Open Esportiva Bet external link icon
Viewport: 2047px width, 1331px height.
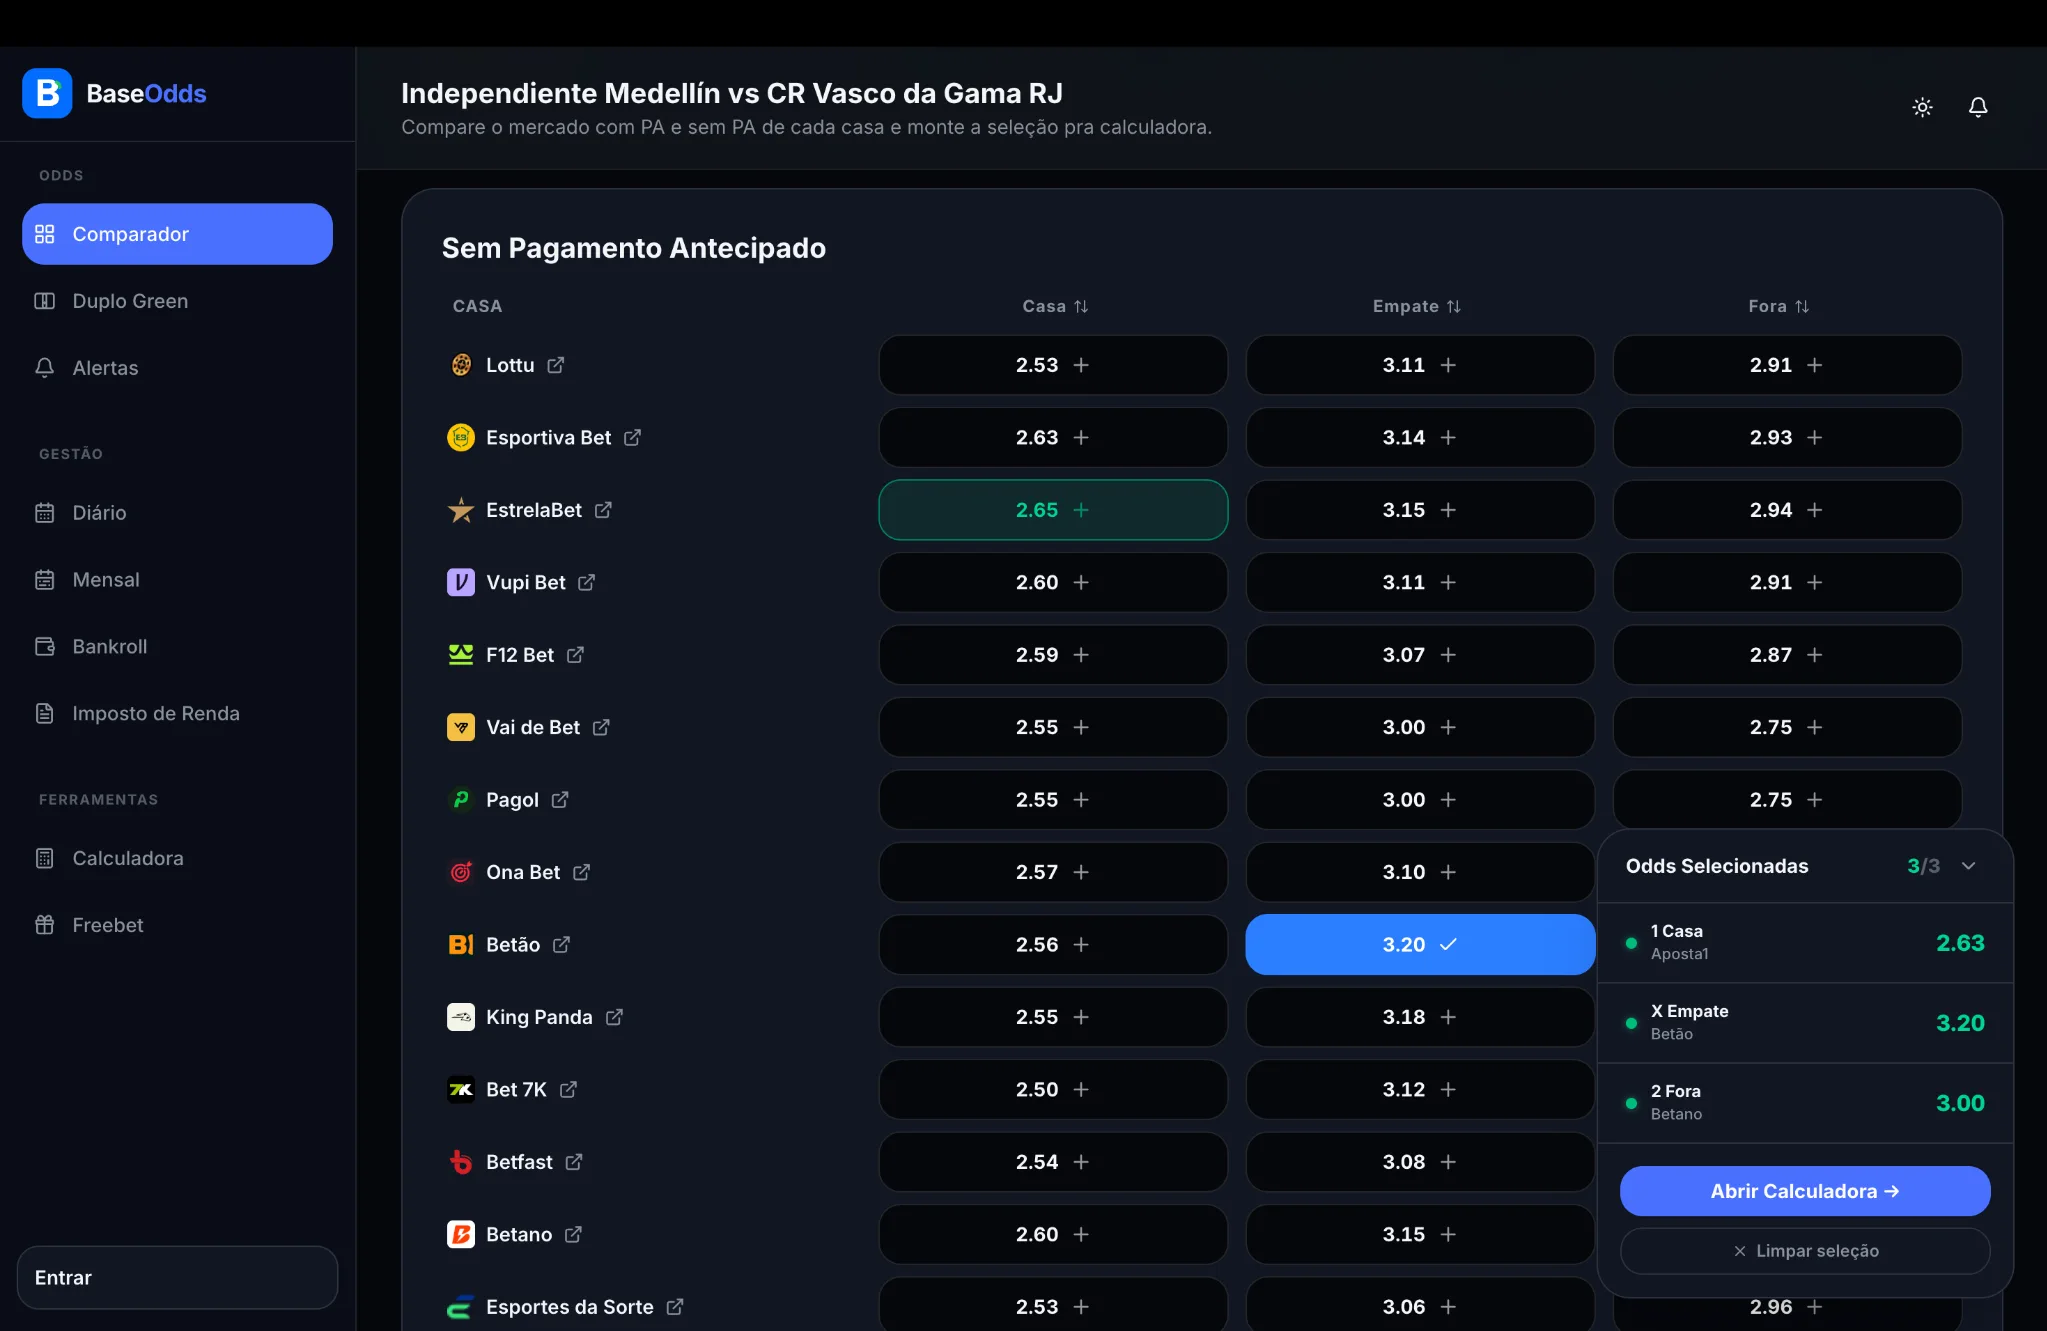coord(632,438)
